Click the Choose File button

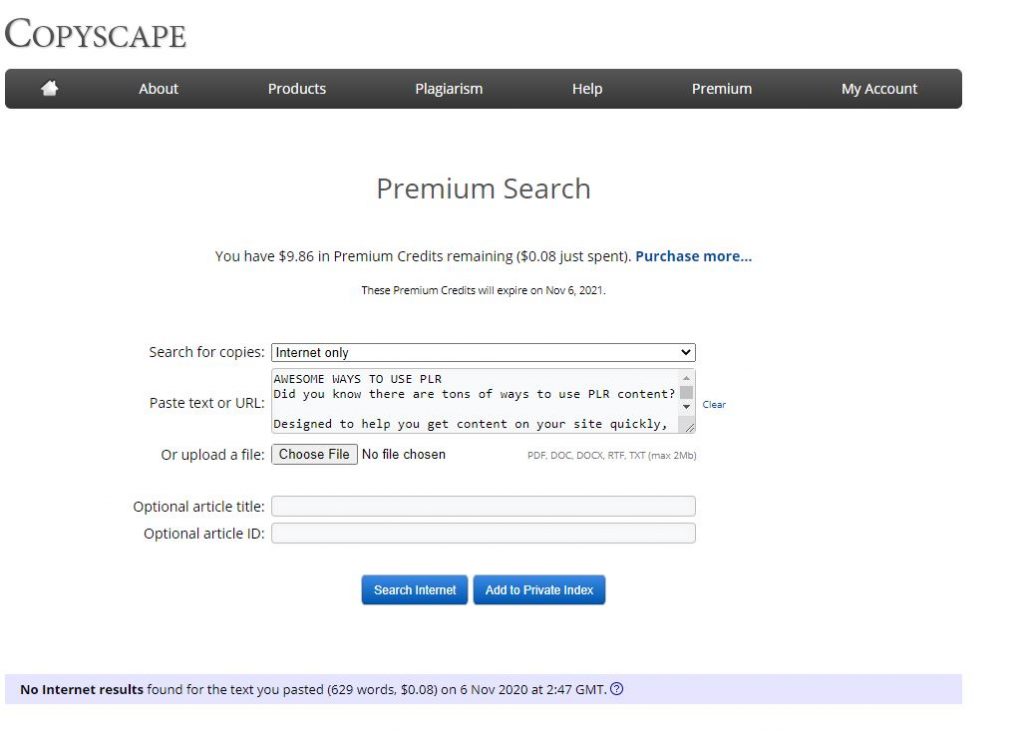point(314,454)
